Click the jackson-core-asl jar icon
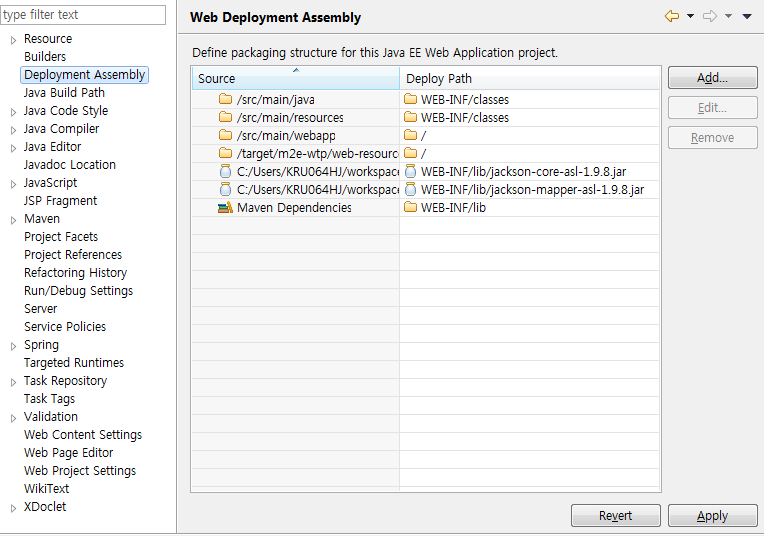Viewport: 764px width, 536px height. (411, 172)
